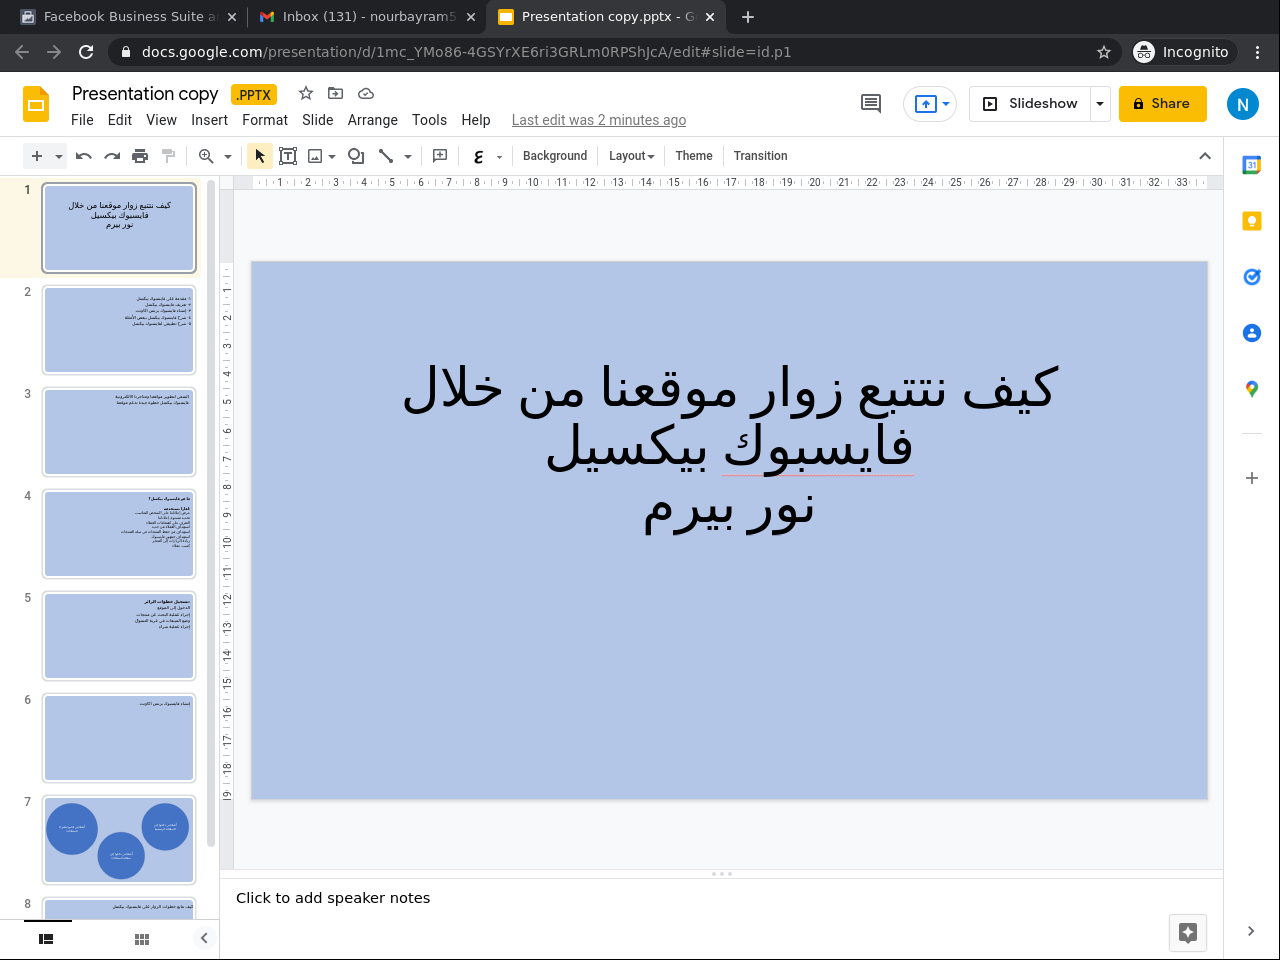Image resolution: width=1280 pixels, height=960 pixels.
Task: Insert an image from toolbar
Action: 315,156
